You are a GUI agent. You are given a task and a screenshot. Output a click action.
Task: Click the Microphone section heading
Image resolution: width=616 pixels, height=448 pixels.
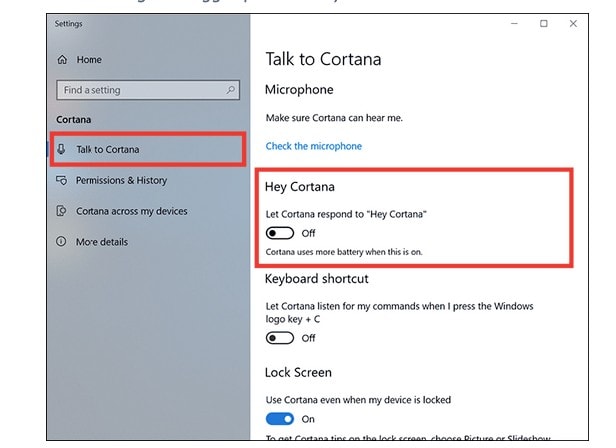click(x=299, y=90)
